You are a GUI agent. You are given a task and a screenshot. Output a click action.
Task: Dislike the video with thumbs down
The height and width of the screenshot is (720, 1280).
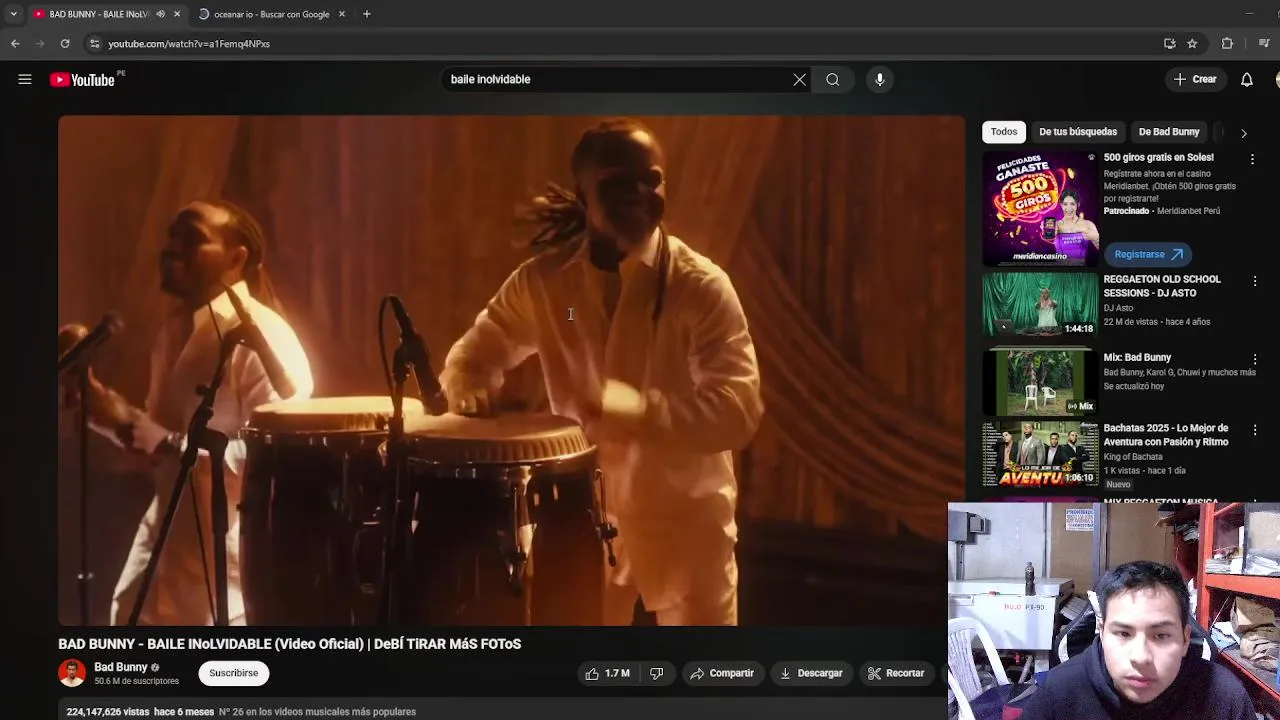tap(657, 673)
